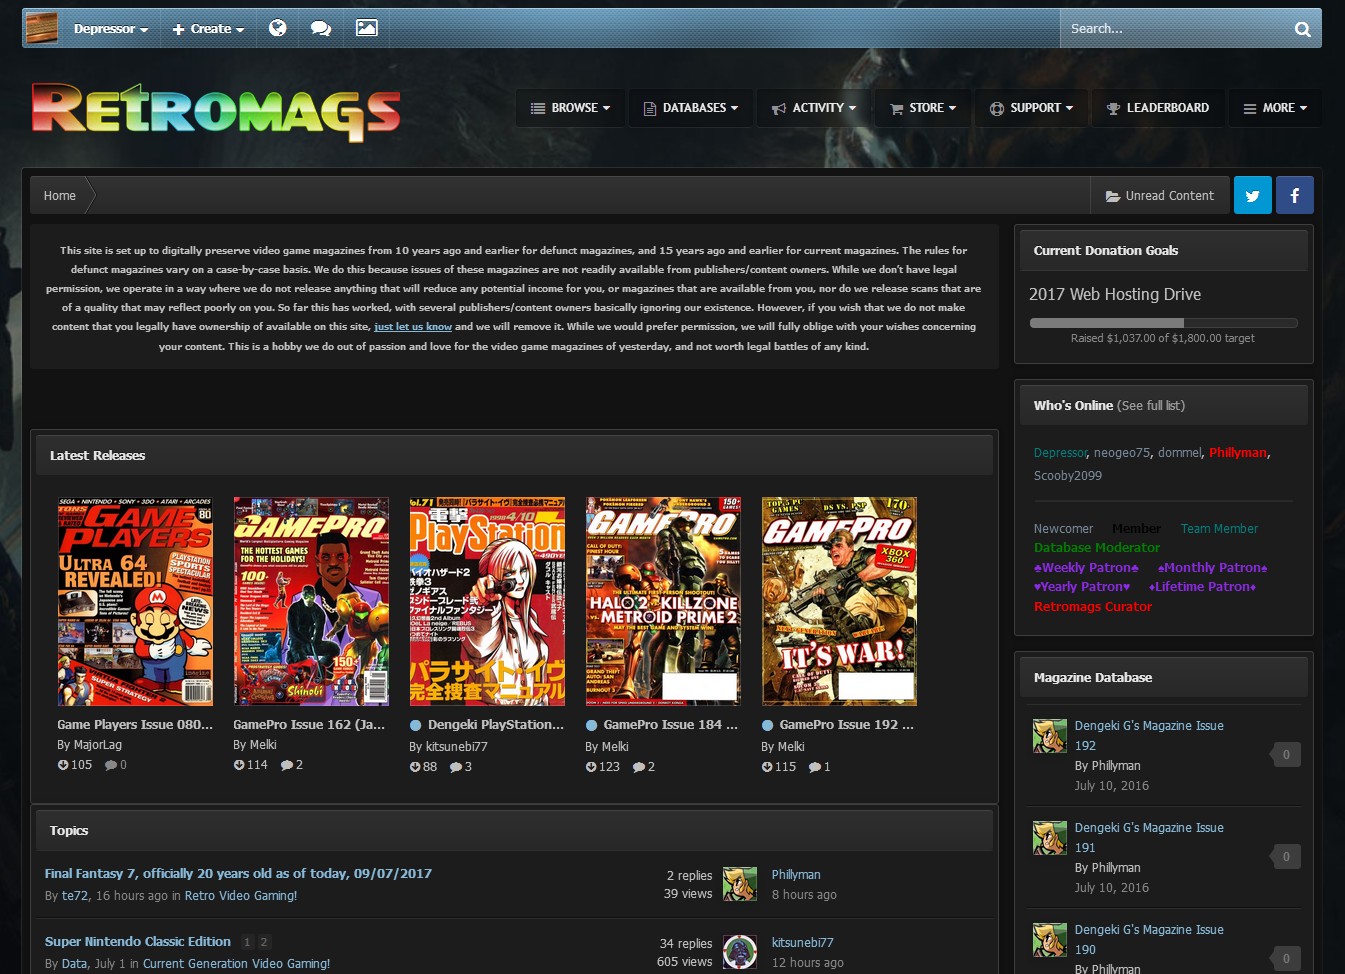Open 2017 Web Hosting Drive donation goal

point(1115,295)
